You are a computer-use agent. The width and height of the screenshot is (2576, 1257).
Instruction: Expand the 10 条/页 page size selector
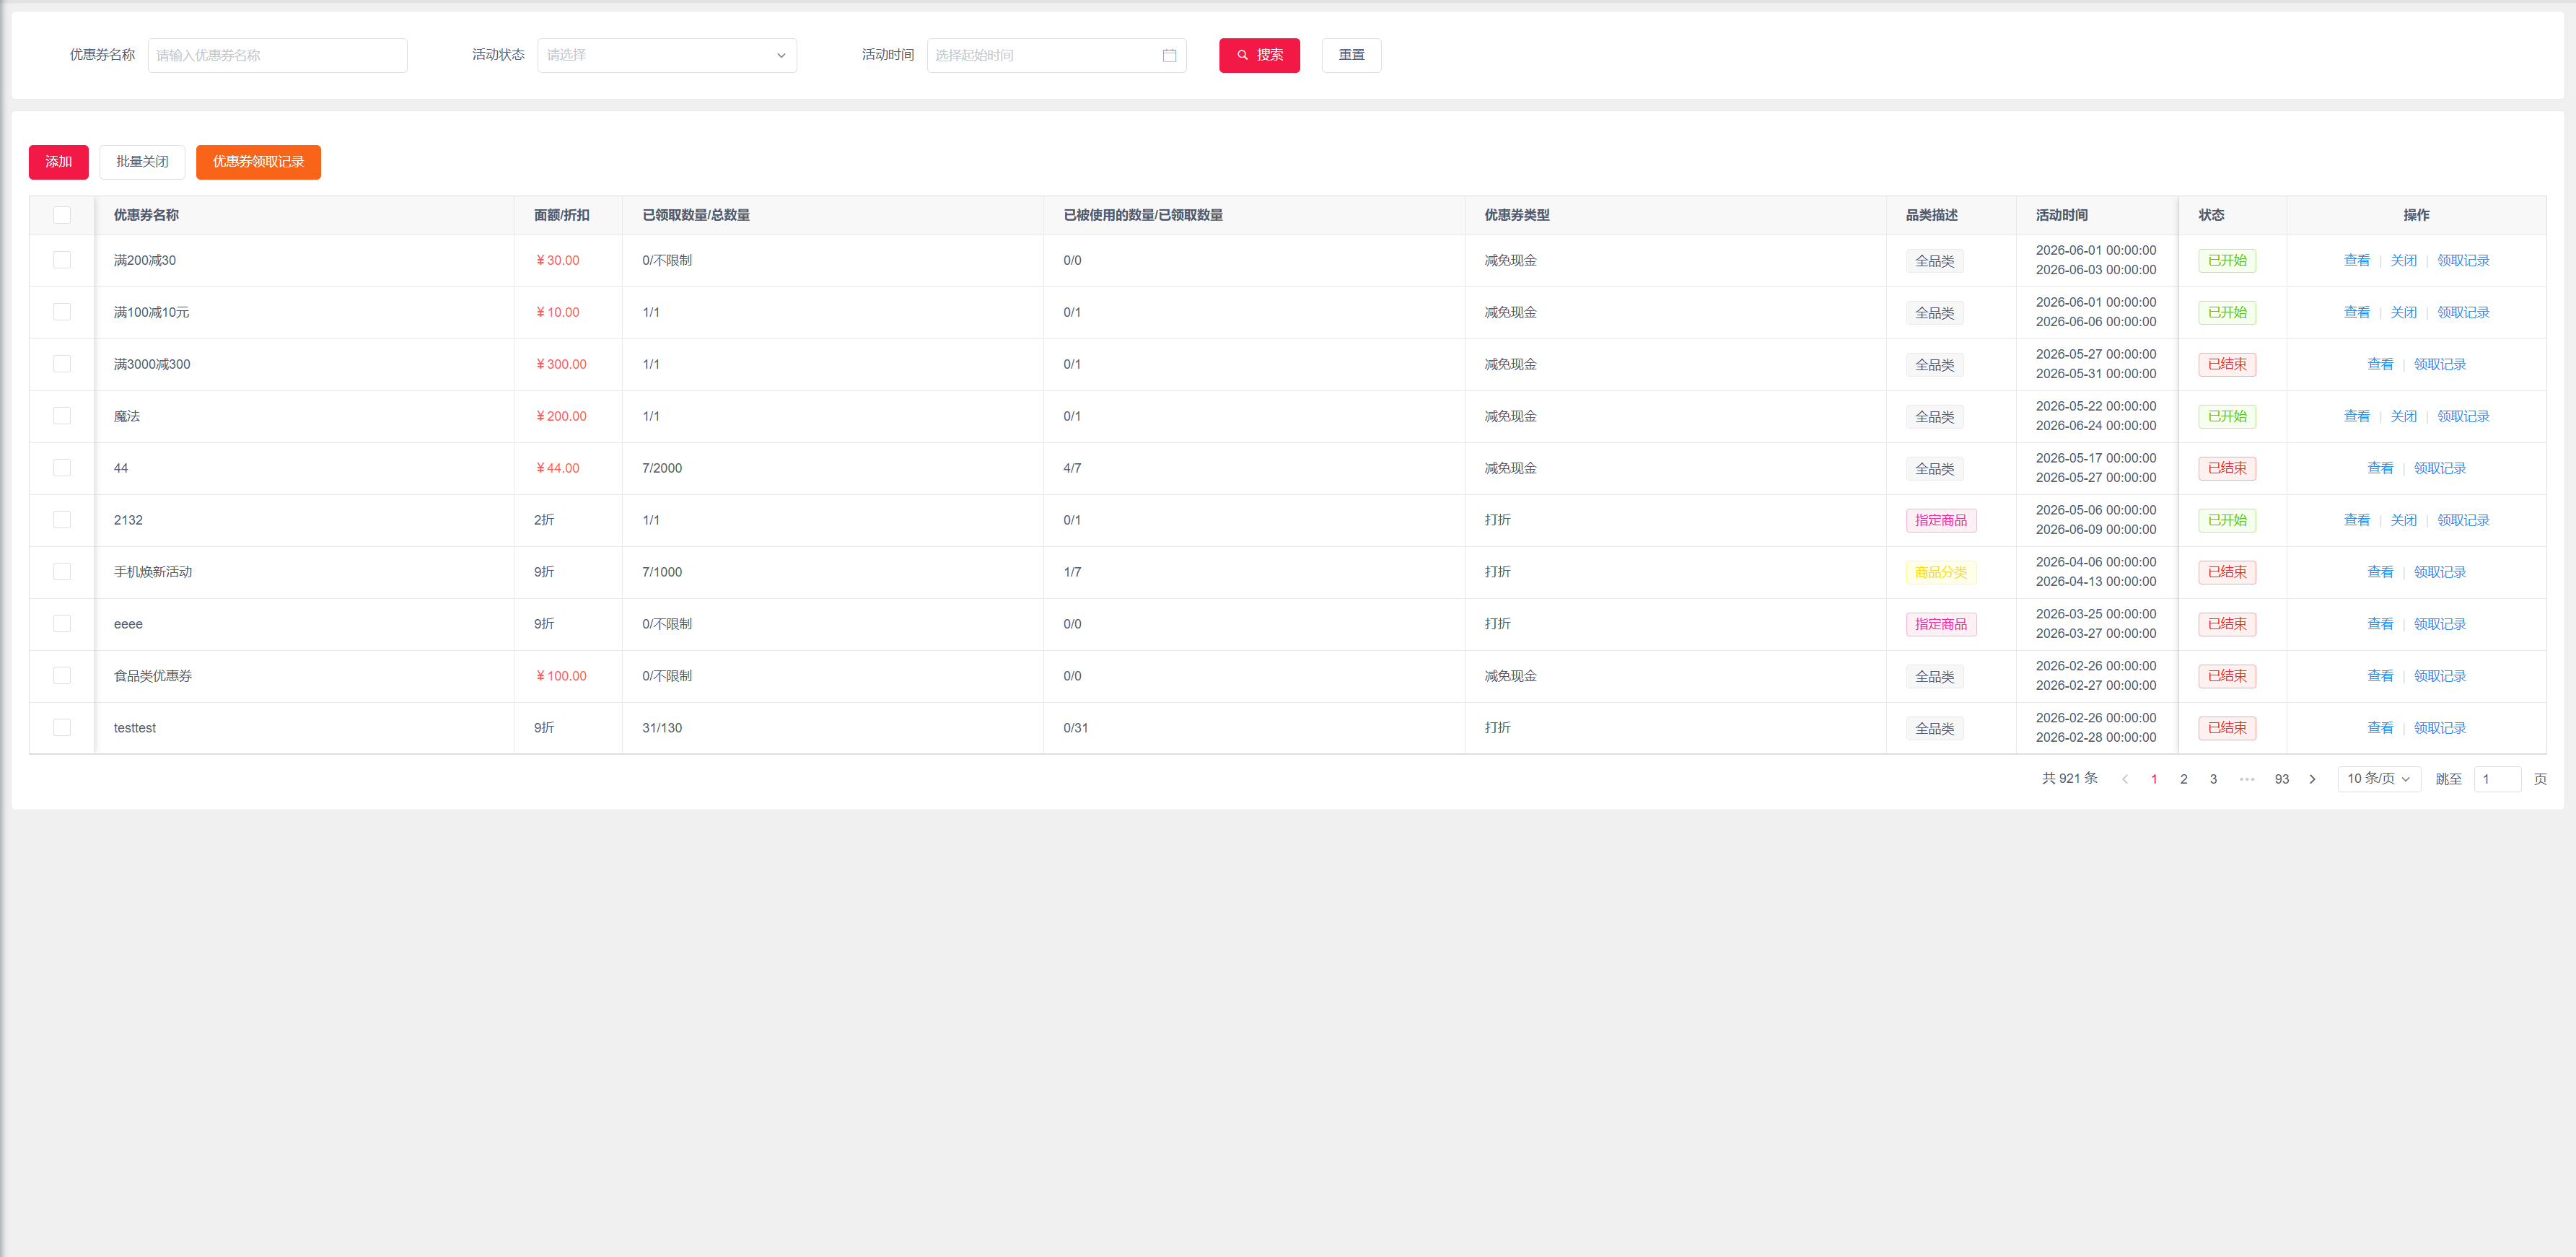[2379, 779]
